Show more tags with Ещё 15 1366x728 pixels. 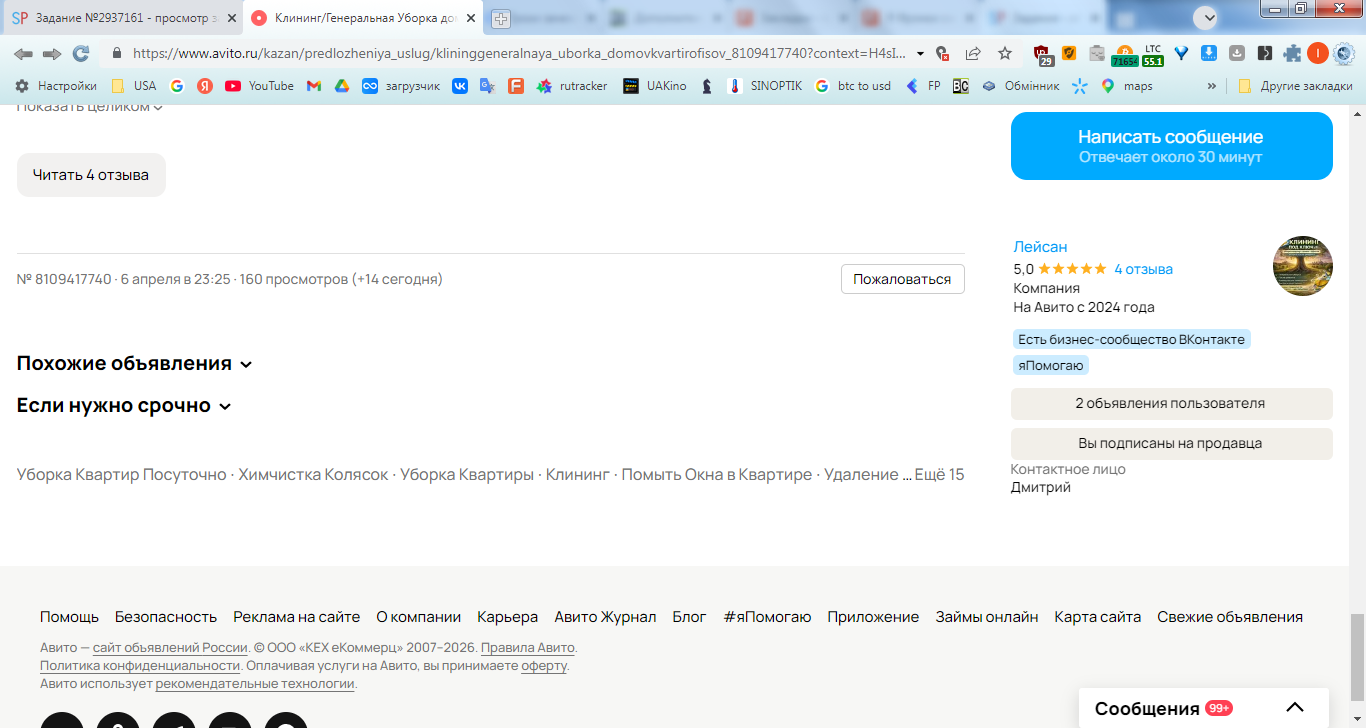click(x=939, y=475)
